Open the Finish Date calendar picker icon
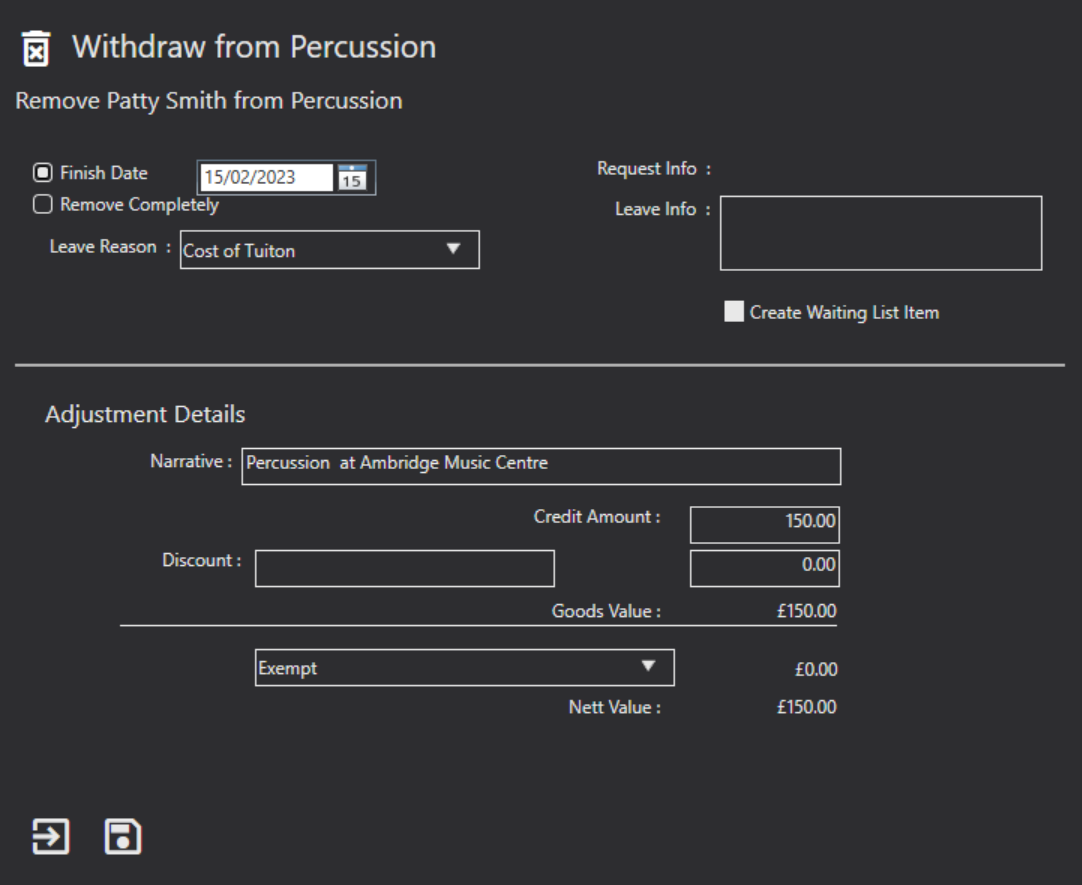Image resolution: width=1082 pixels, height=885 pixels. tap(352, 177)
